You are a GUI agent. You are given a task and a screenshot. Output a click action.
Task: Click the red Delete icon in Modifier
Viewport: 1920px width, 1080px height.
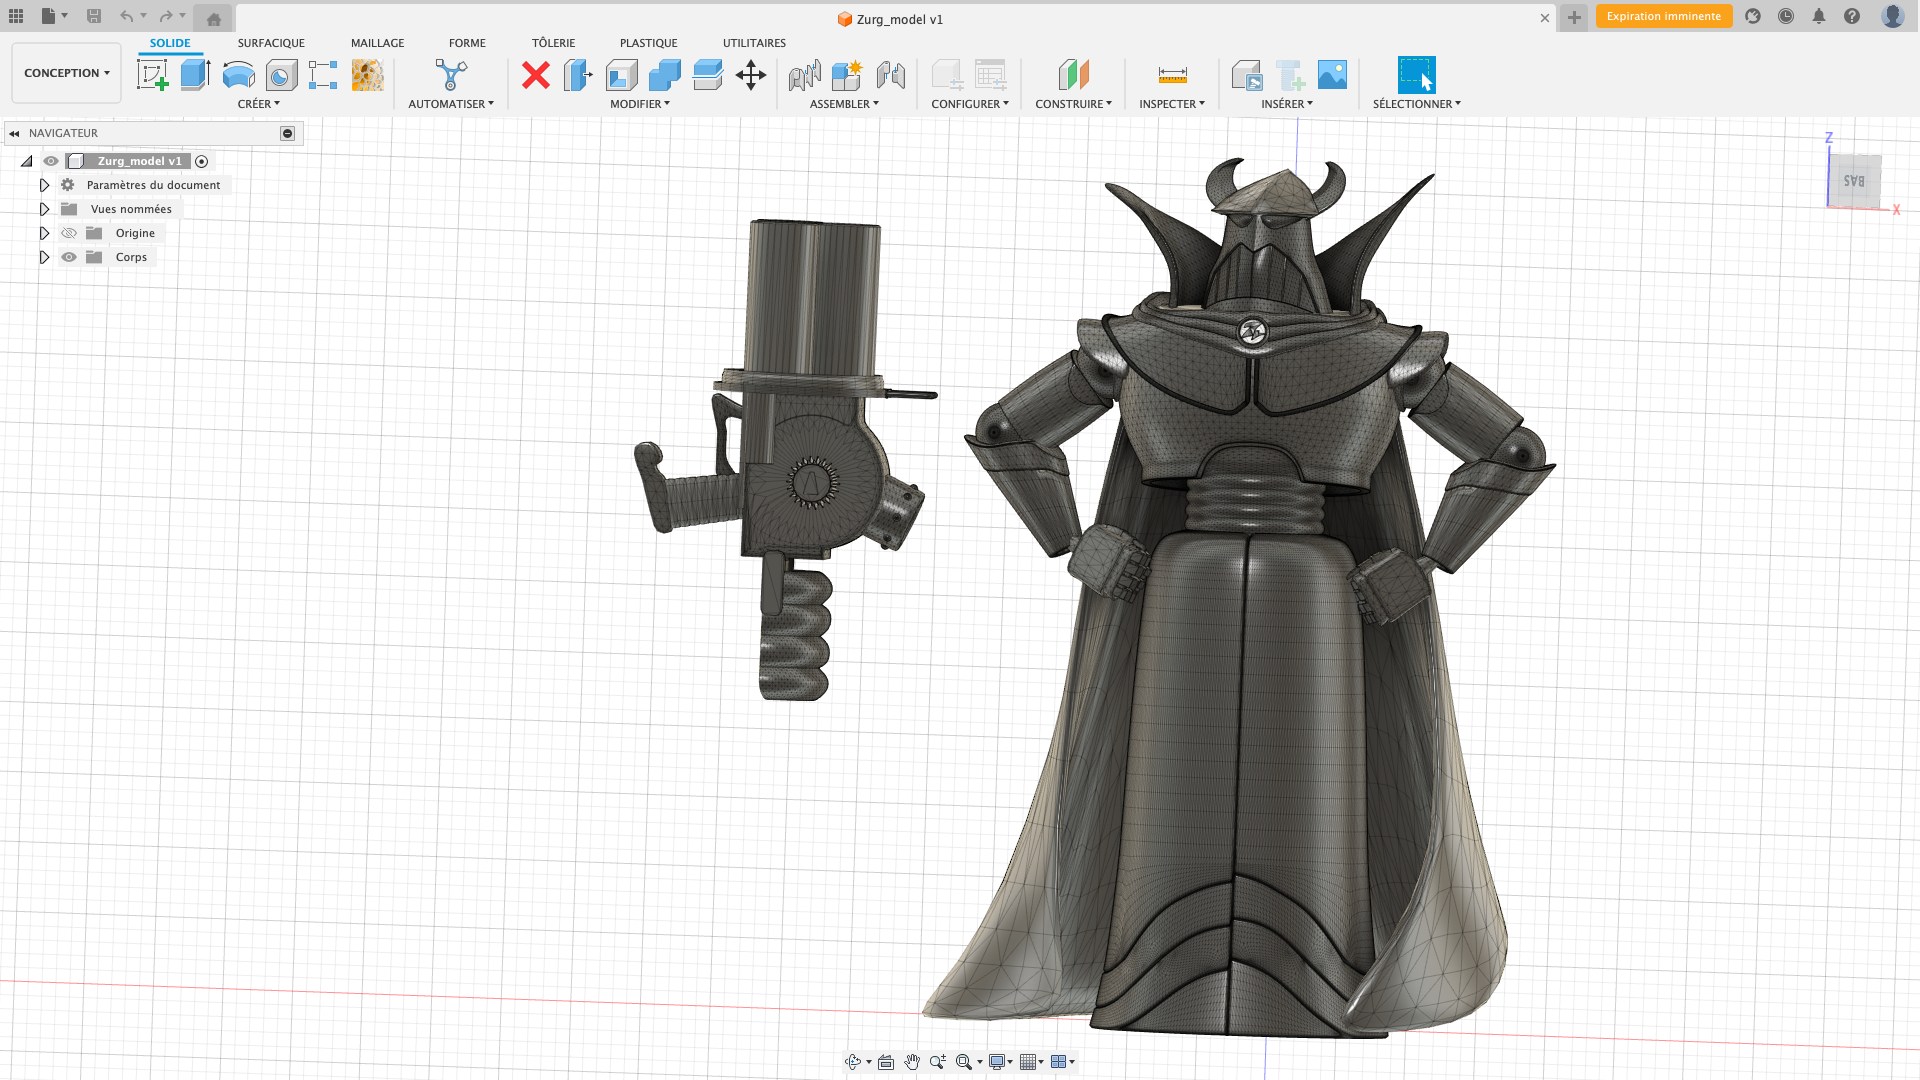coord(536,75)
